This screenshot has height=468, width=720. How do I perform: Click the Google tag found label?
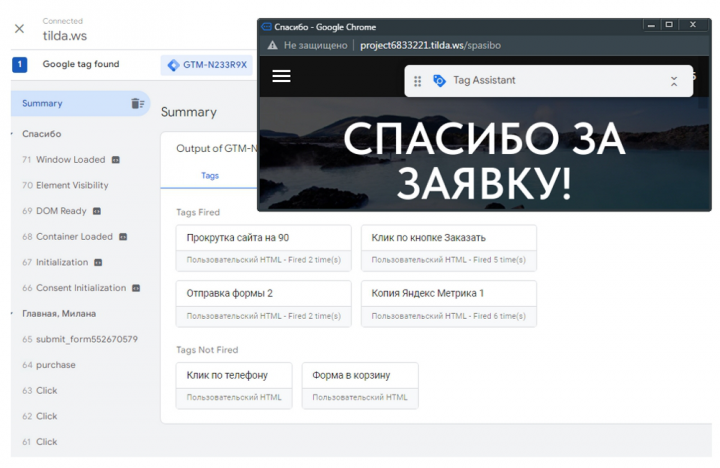point(81,64)
